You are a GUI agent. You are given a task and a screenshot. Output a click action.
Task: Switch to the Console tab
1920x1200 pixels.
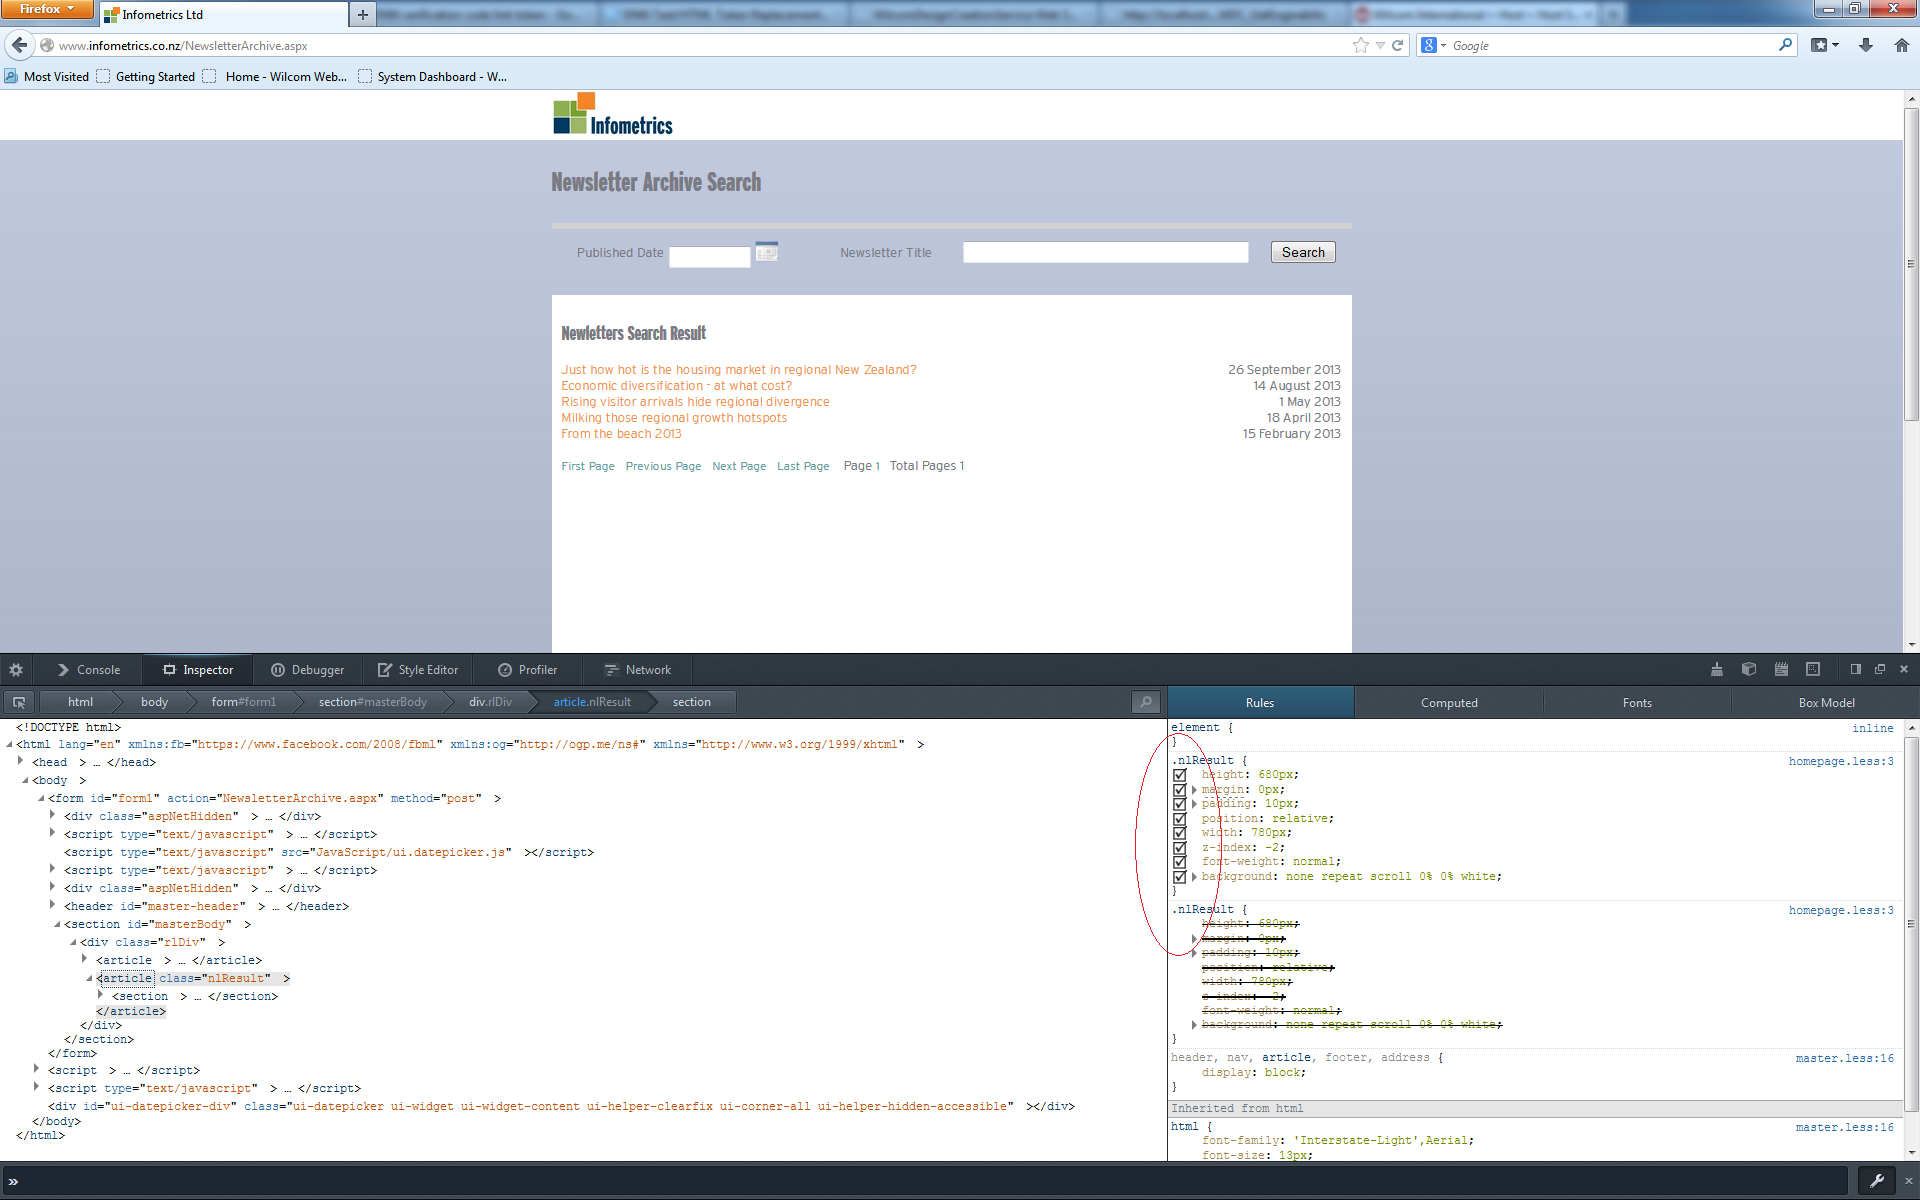point(88,670)
